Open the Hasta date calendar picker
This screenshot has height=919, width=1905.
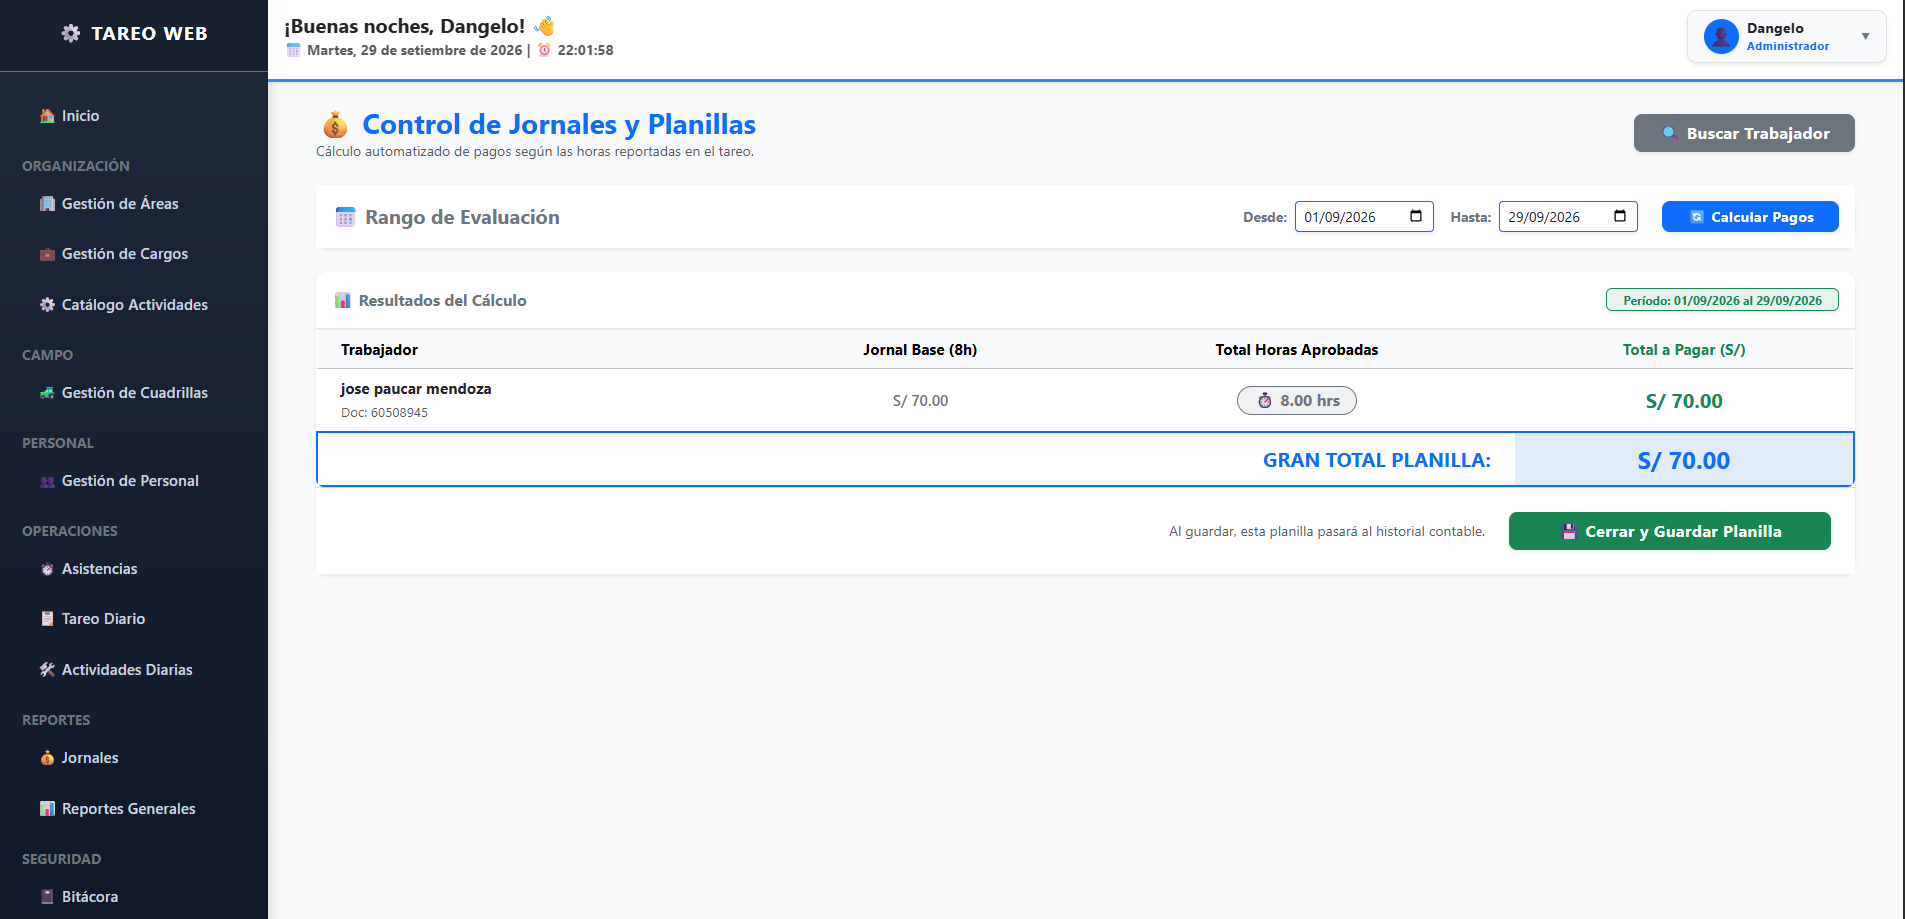[x=1620, y=217]
